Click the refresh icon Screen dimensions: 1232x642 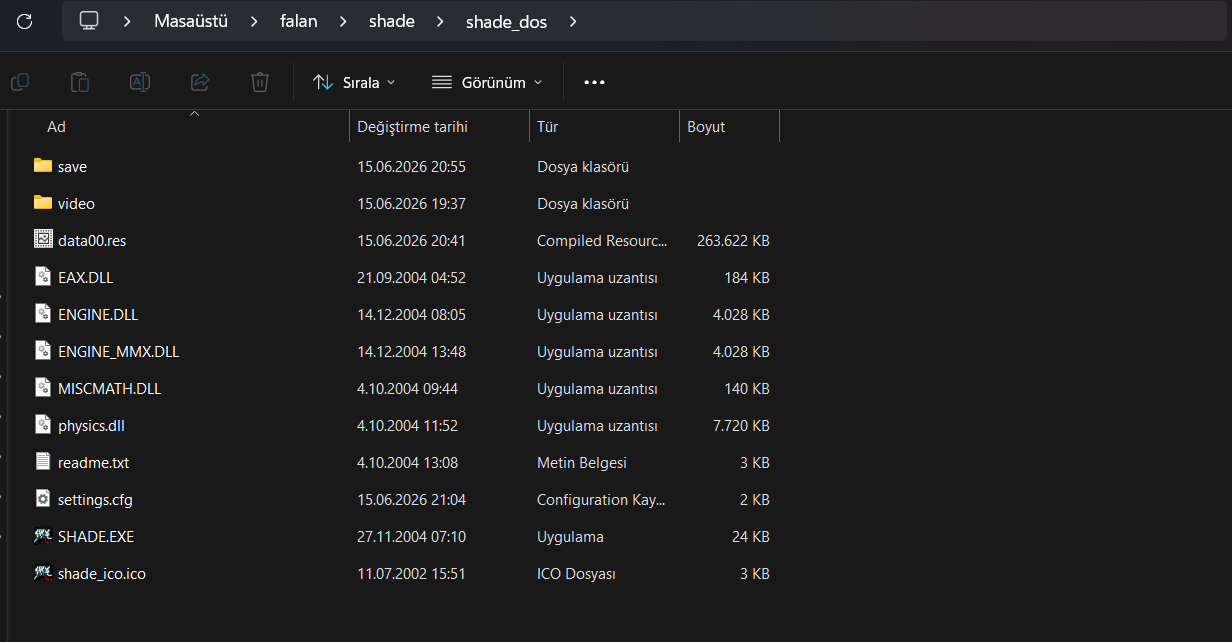pyautogui.click(x=25, y=20)
